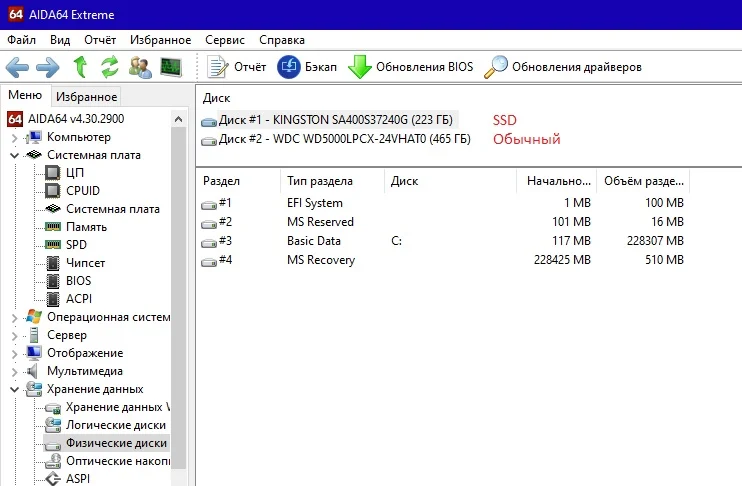Click Обновления драйверов toolbar button
This screenshot has height=486, width=742.
tap(563, 67)
